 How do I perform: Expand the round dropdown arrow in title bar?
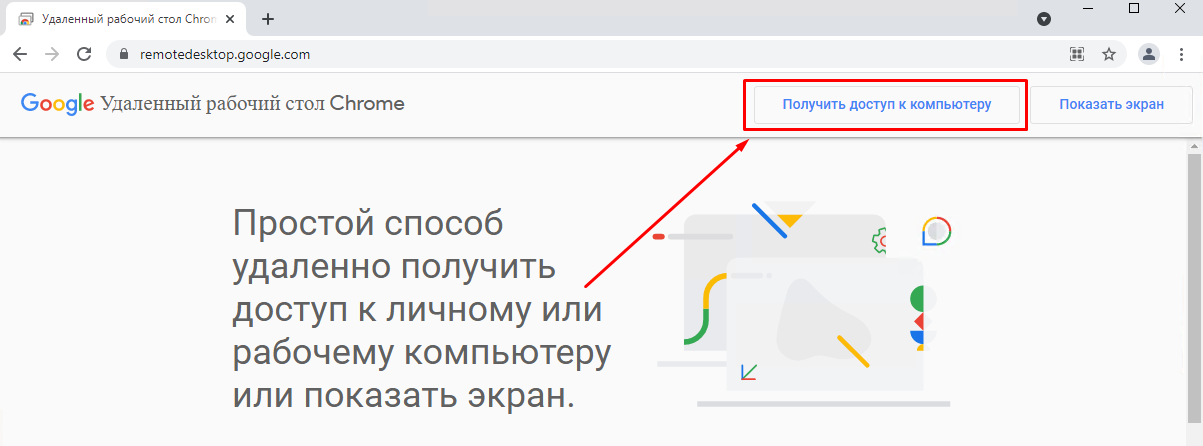(x=1044, y=19)
